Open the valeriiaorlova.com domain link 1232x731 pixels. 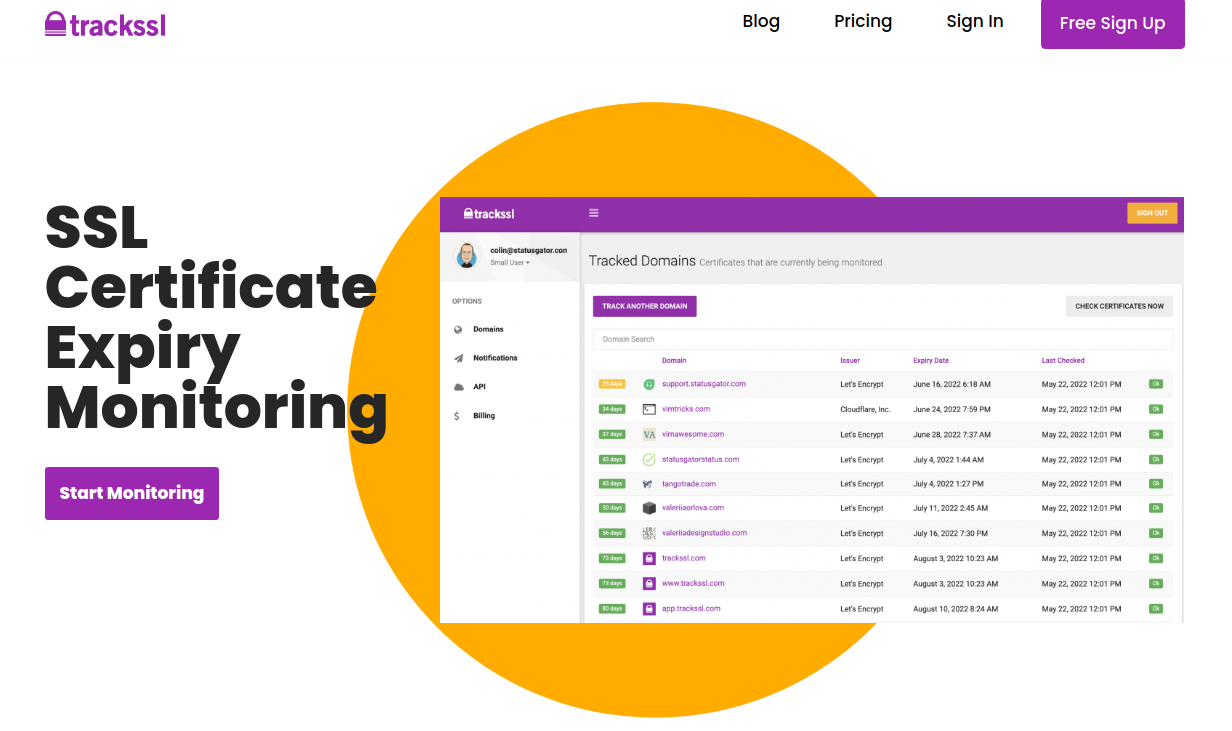point(693,508)
